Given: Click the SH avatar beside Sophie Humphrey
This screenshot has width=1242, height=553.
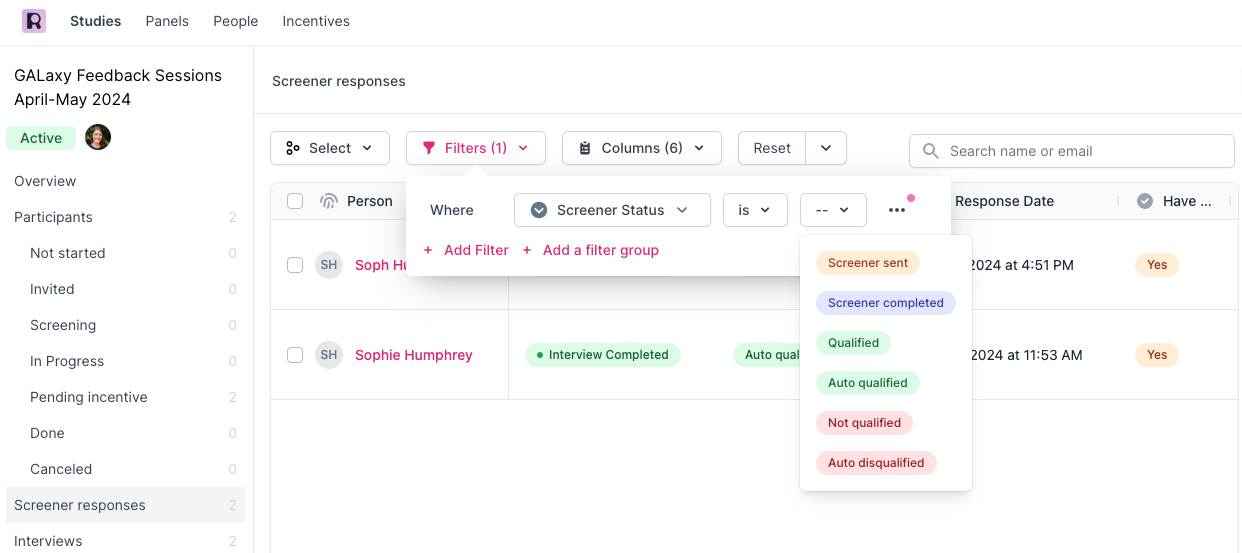Looking at the screenshot, I should [x=329, y=355].
